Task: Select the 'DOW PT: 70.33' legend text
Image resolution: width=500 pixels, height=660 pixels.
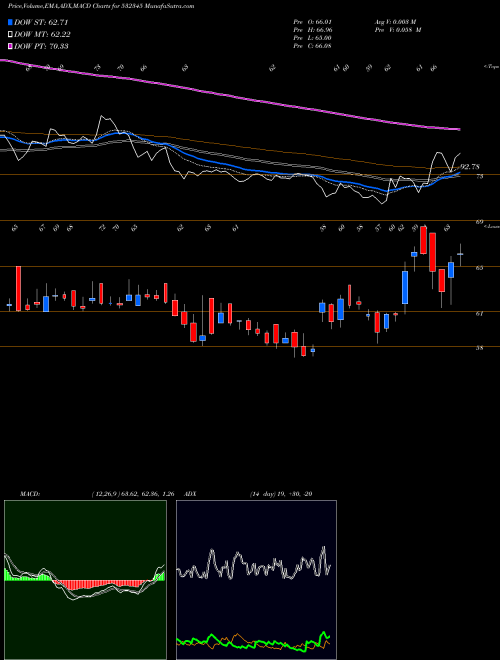Action: [41, 46]
